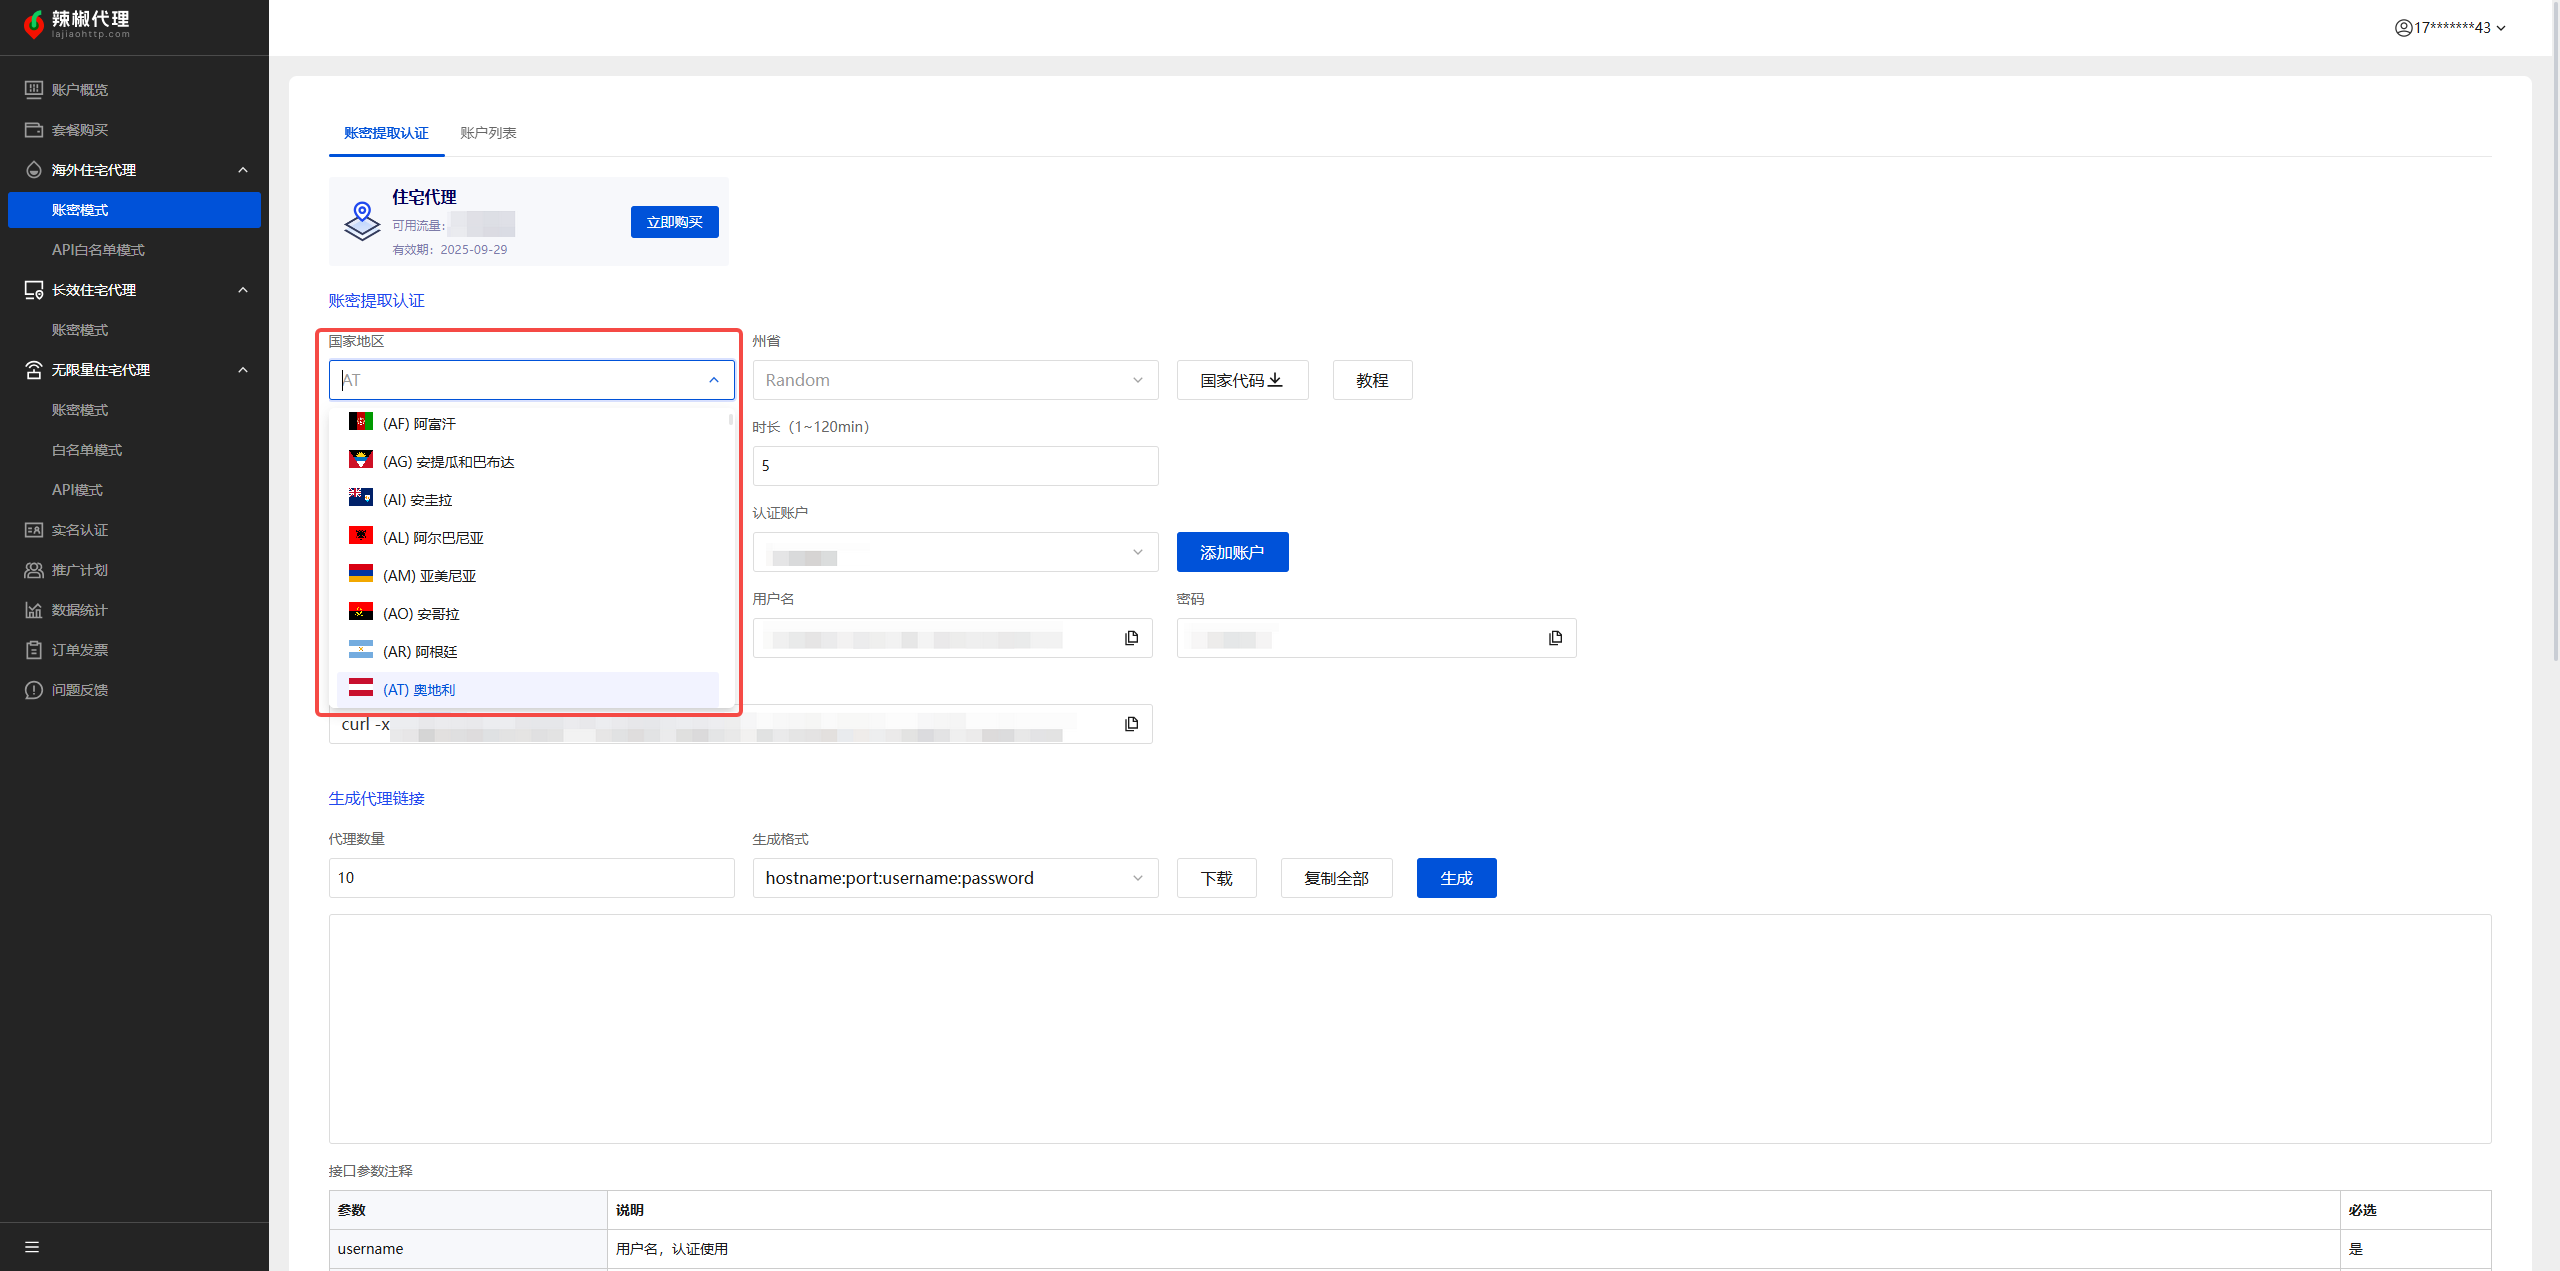The width and height of the screenshot is (2560, 1271).
Task: Open 数据统计 in the sidebar
Action: pos(79,610)
